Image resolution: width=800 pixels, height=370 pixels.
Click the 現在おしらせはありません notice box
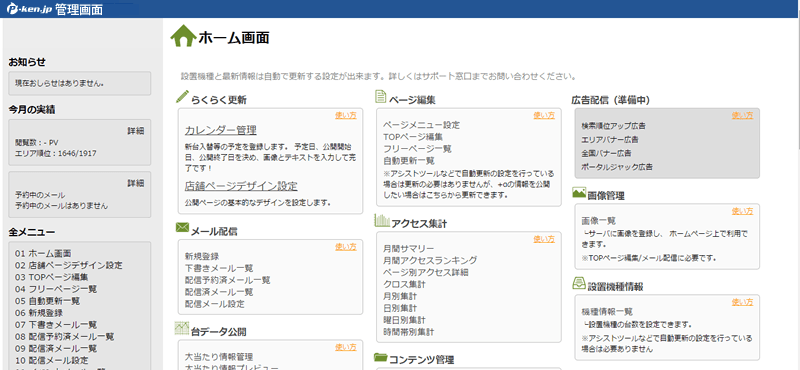[80, 83]
